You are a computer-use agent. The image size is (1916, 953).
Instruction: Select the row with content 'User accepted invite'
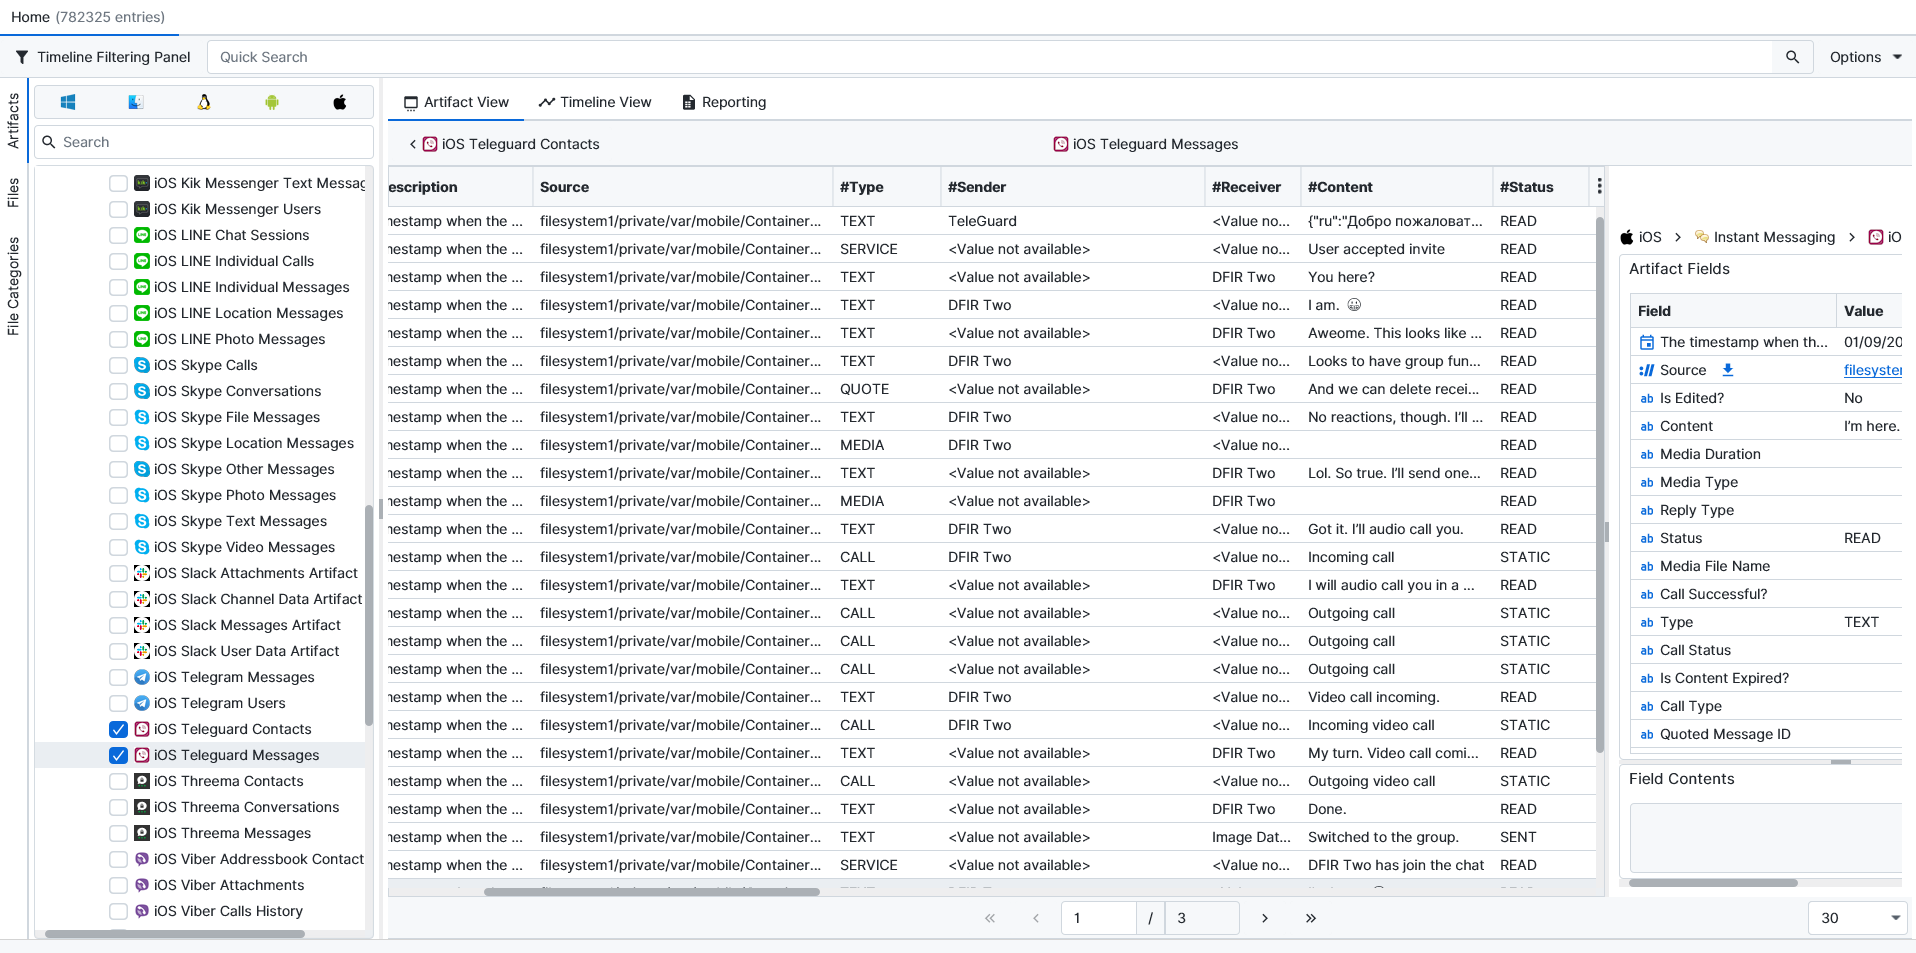[x=990, y=249]
